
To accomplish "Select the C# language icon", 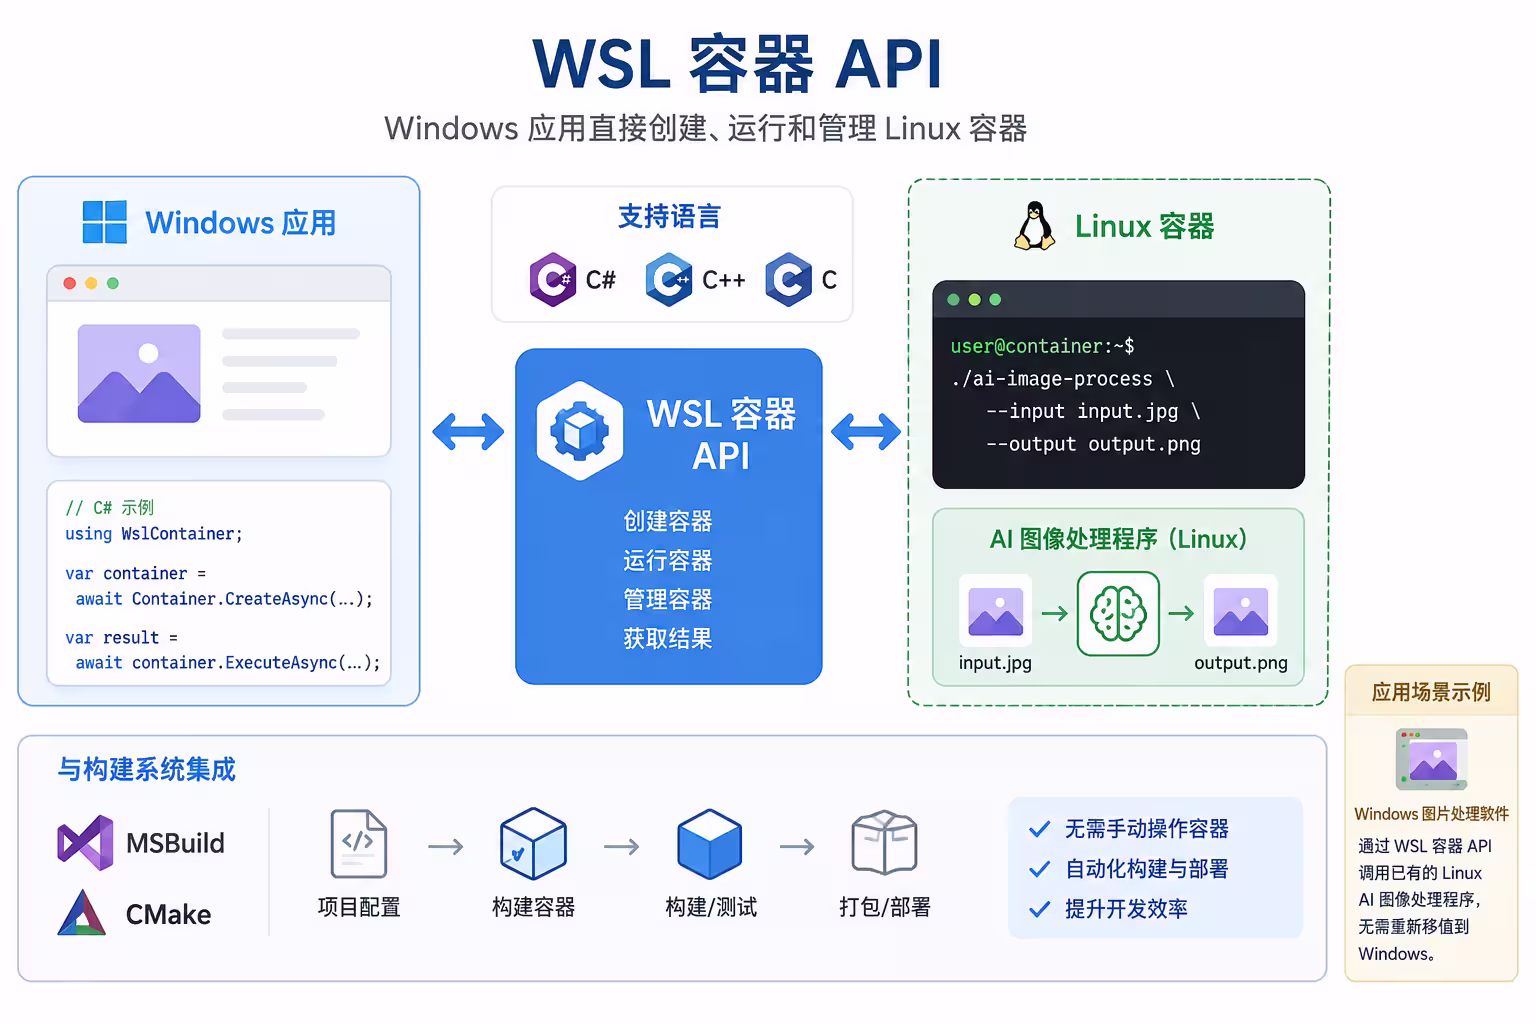I will coord(552,279).
